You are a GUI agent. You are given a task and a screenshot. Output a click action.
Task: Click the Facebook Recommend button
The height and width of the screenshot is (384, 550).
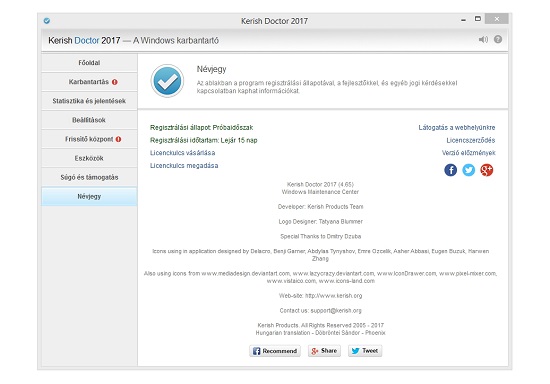pos(275,351)
